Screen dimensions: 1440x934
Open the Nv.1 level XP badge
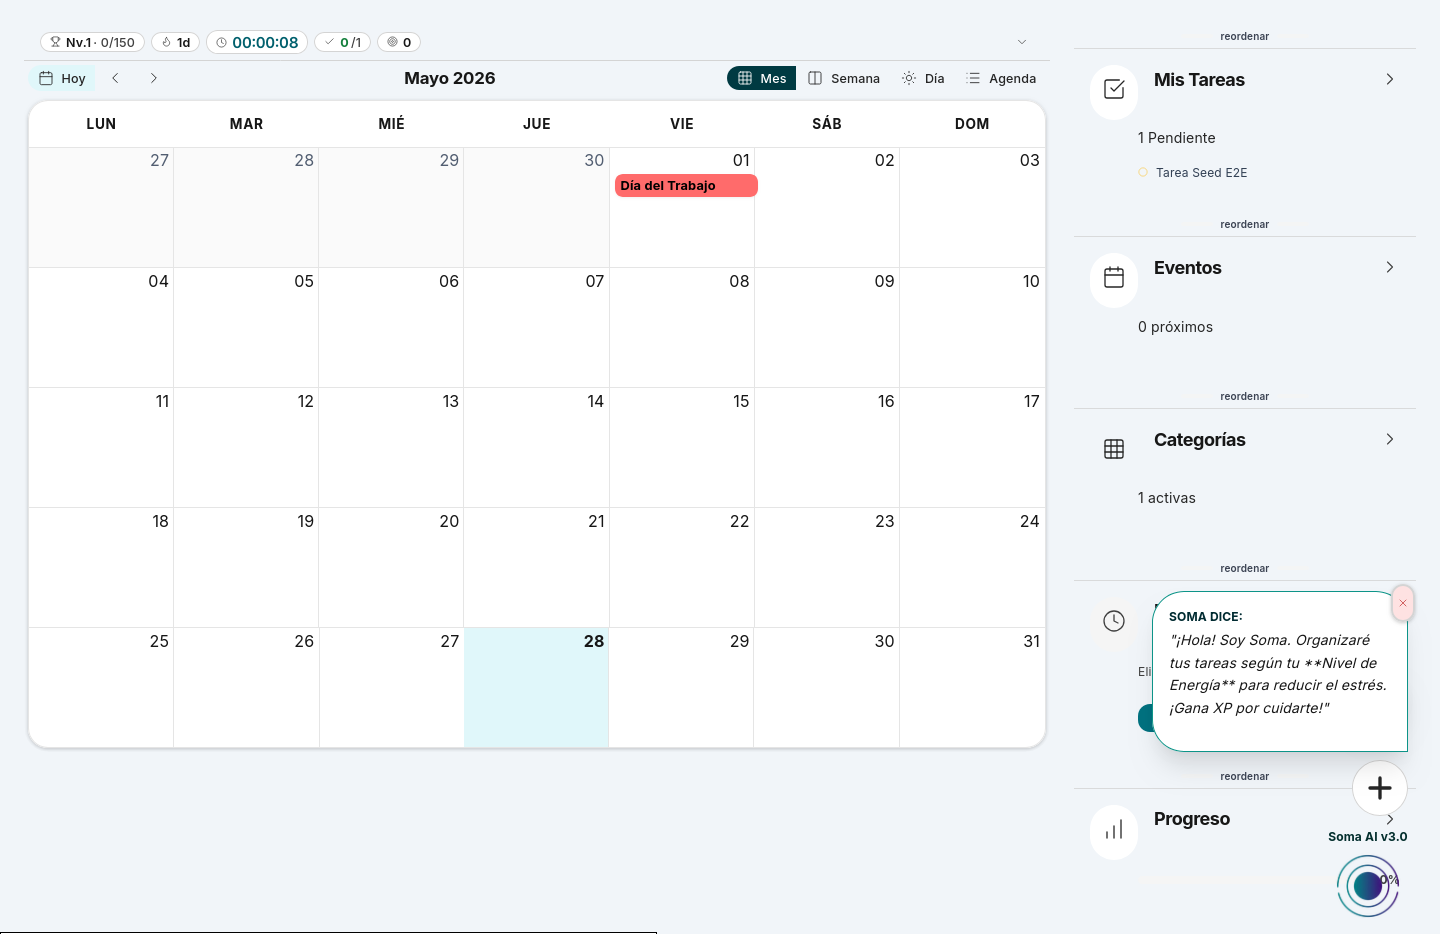(x=93, y=42)
